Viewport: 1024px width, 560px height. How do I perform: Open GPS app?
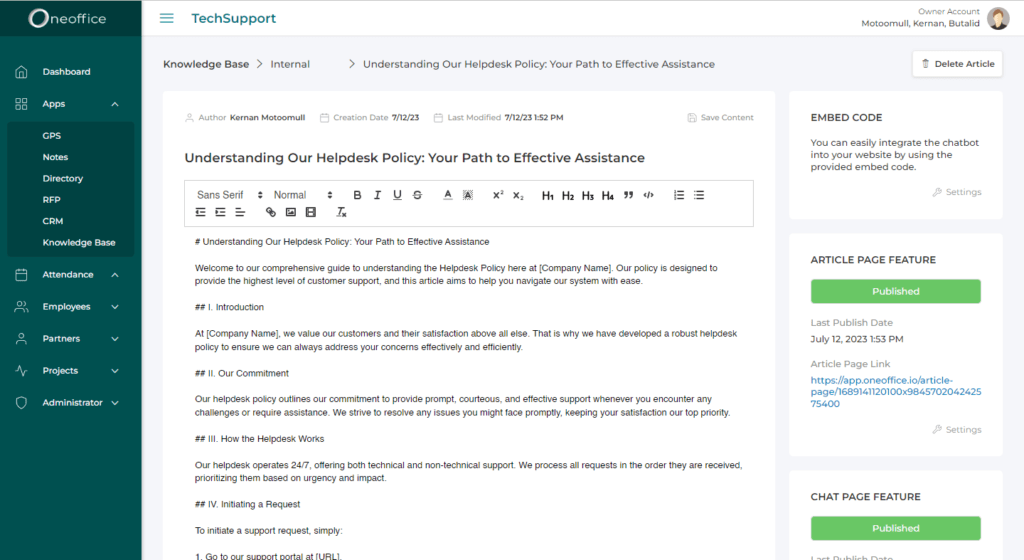point(52,136)
